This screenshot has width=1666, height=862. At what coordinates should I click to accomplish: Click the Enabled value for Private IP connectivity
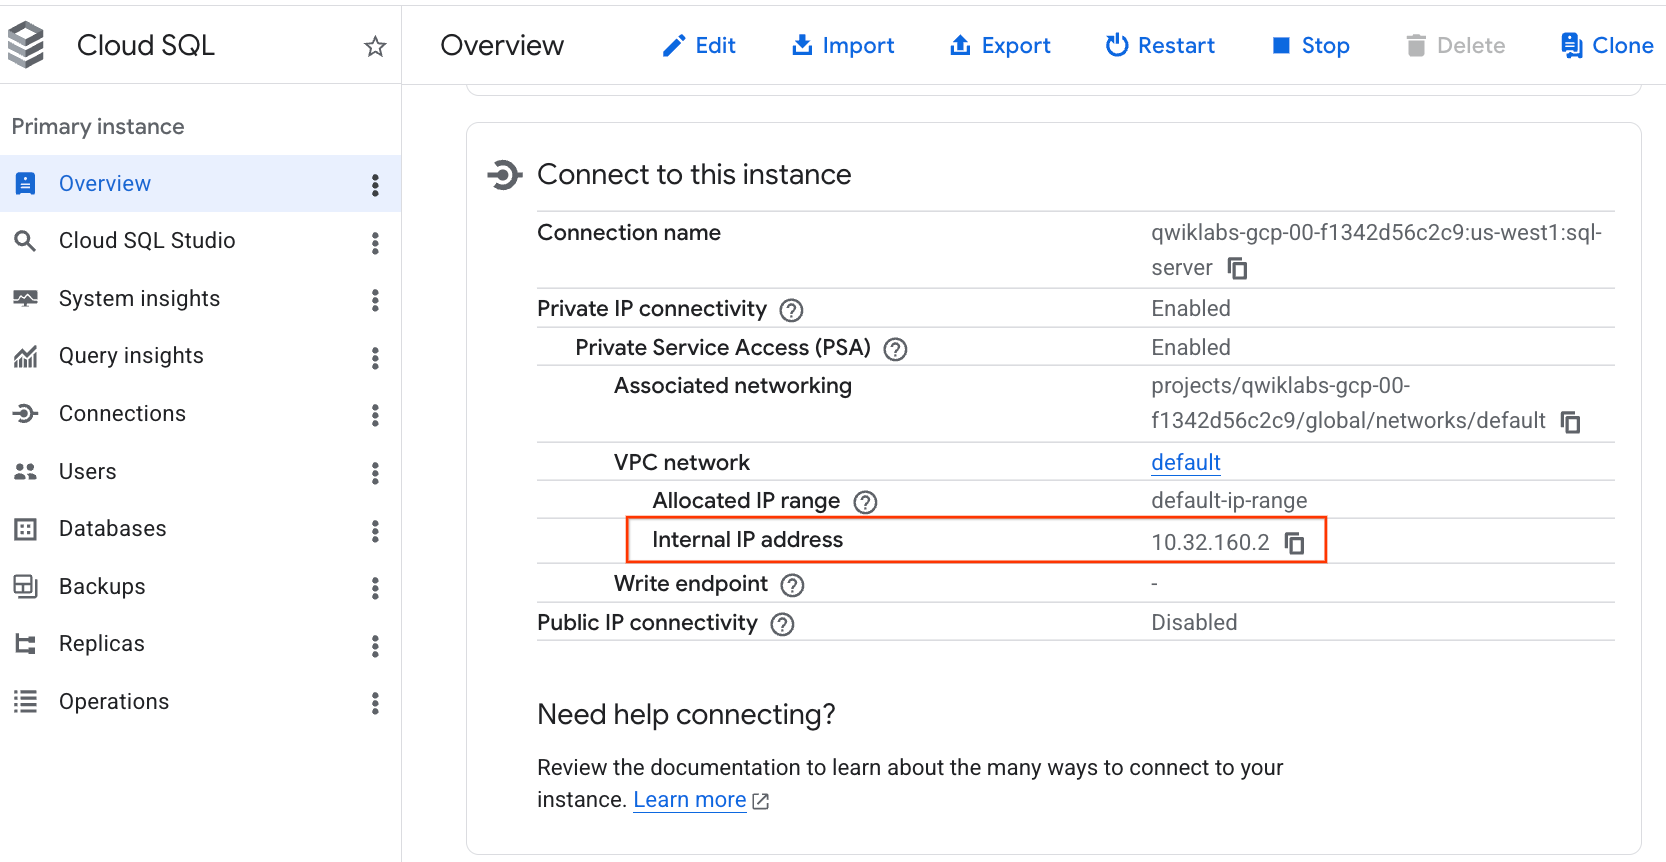[1191, 308]
